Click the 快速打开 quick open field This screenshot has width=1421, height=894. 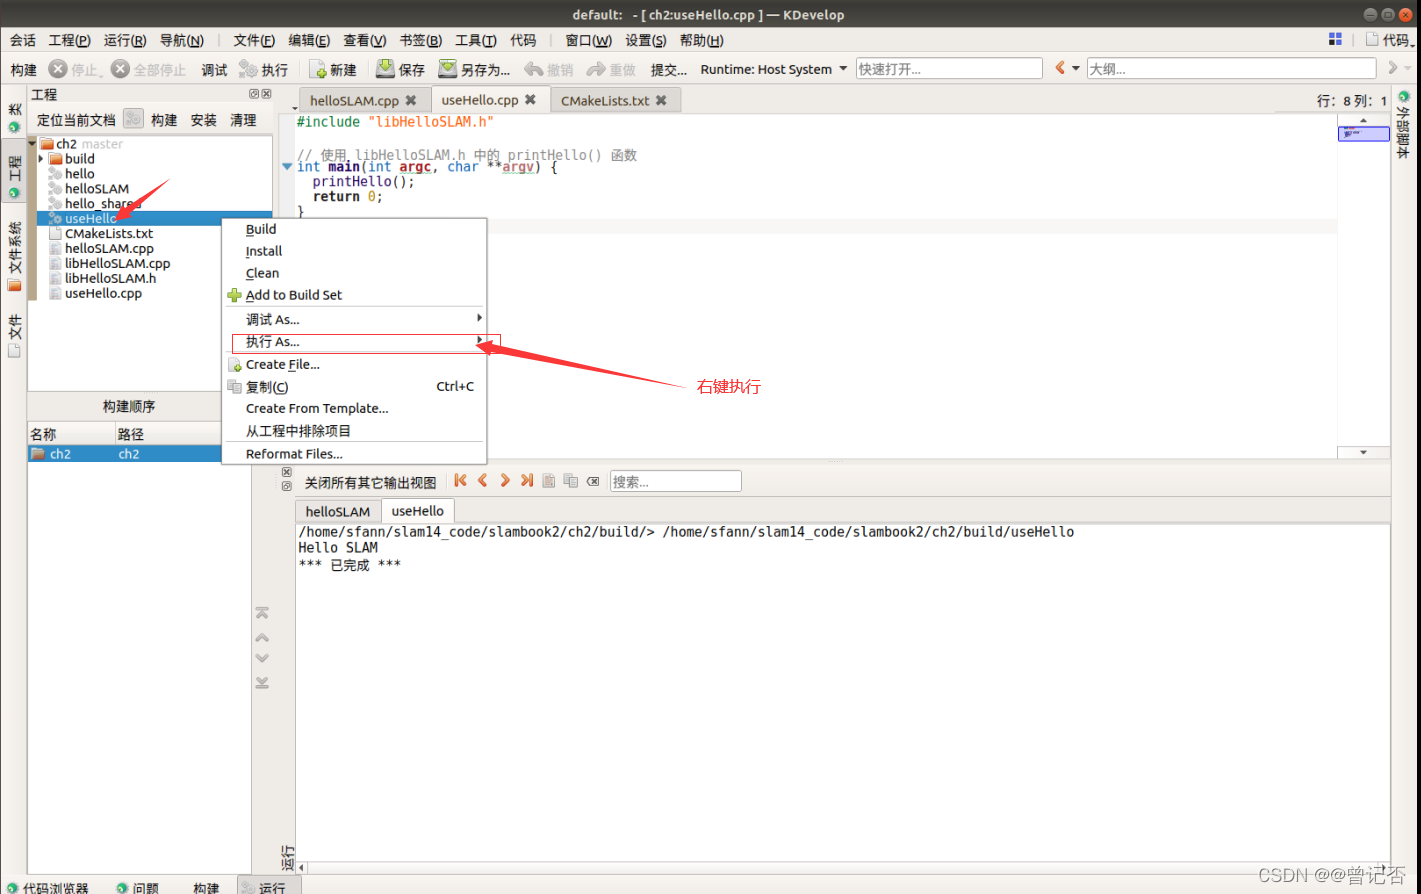pos(950,69)
